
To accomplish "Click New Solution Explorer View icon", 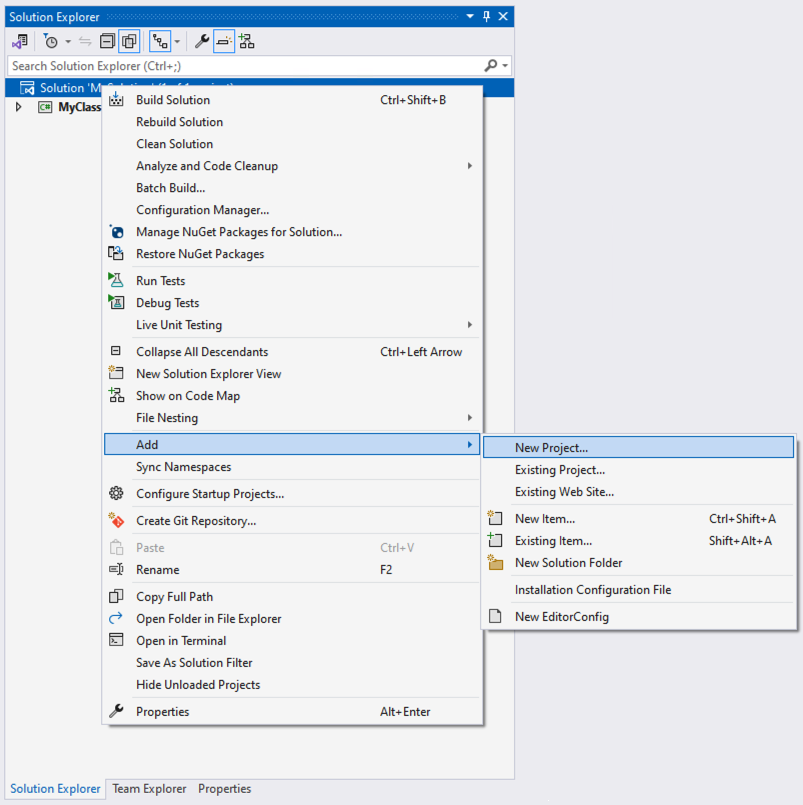I will (117, 373).
